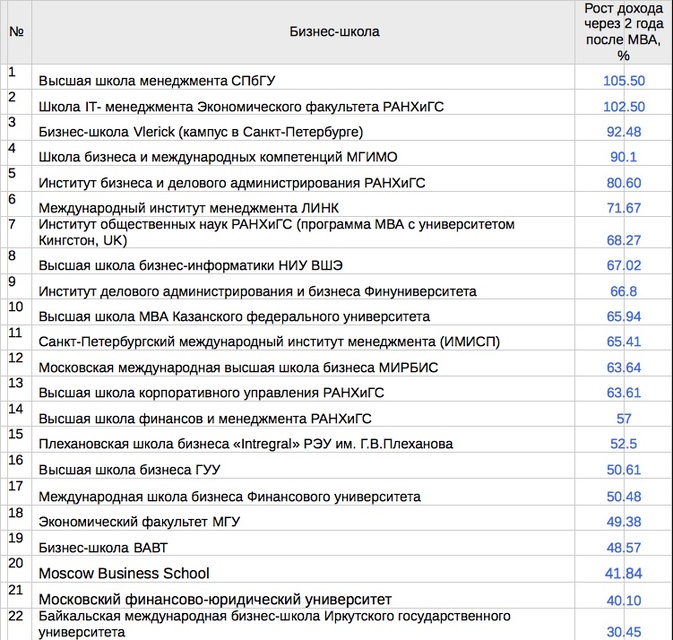Click the value 30.45

[x=624, y=632]
